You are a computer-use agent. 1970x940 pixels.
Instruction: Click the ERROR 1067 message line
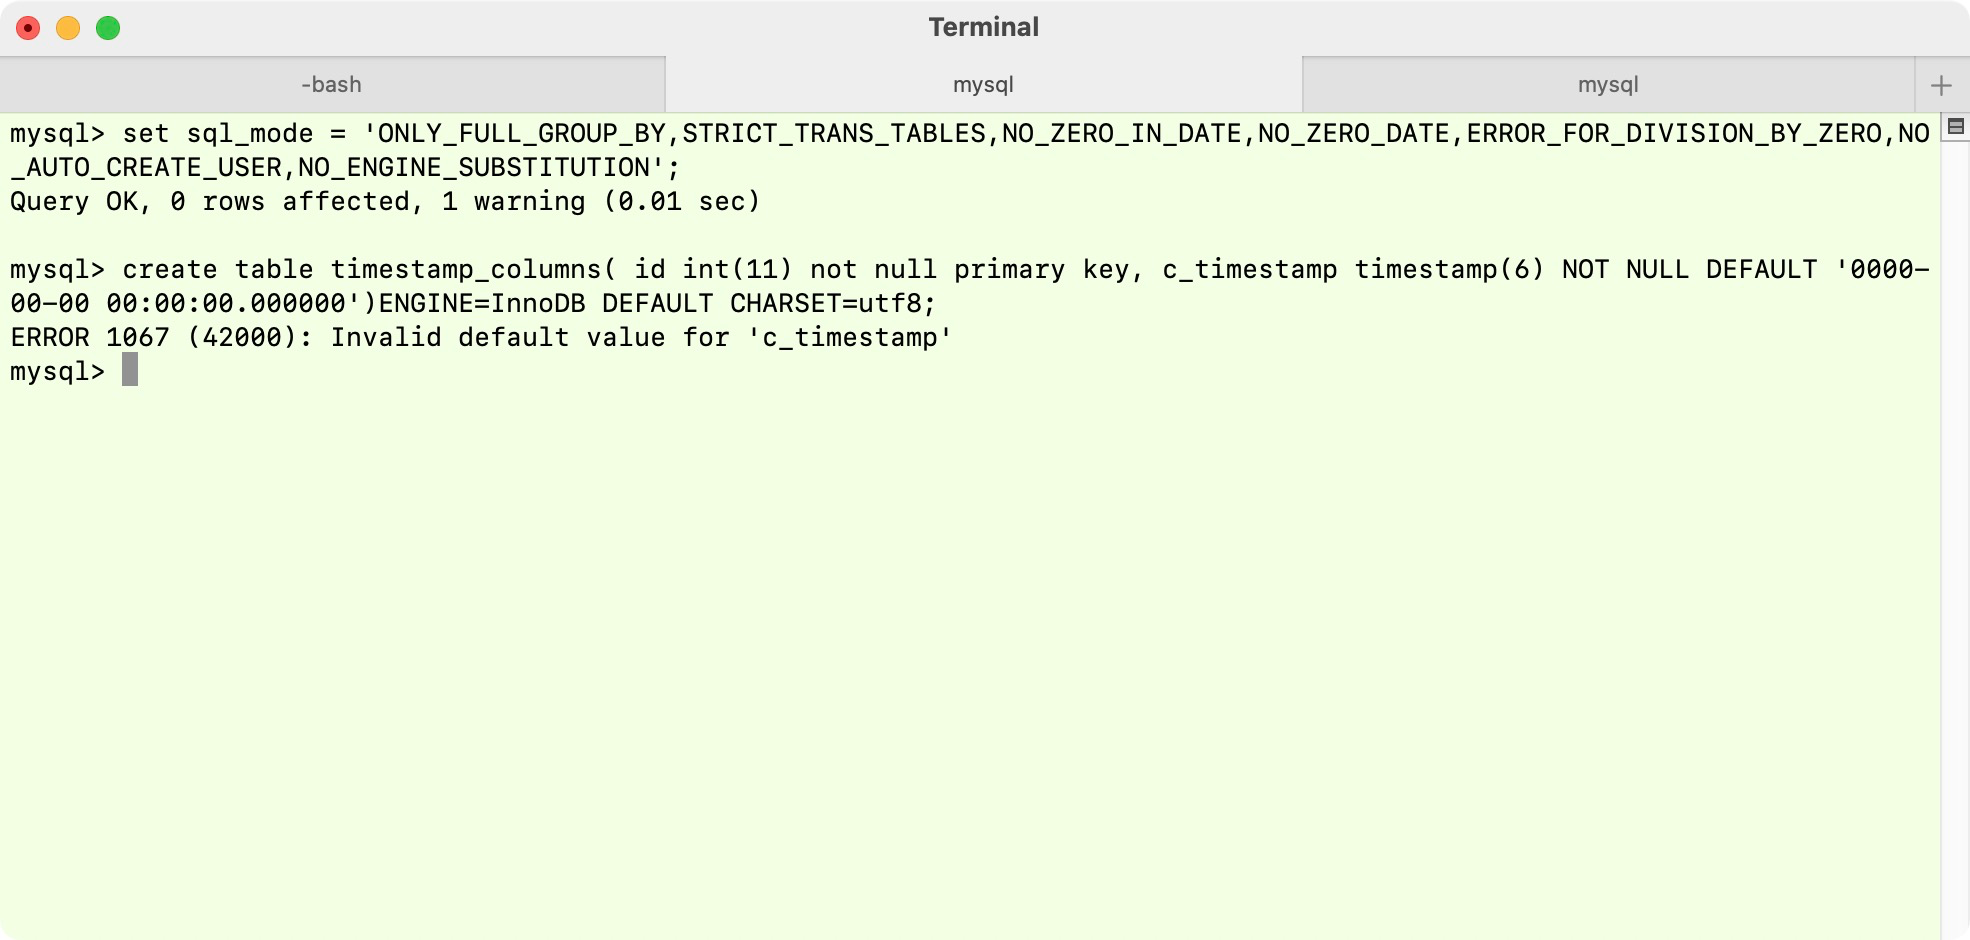(480, 337)
